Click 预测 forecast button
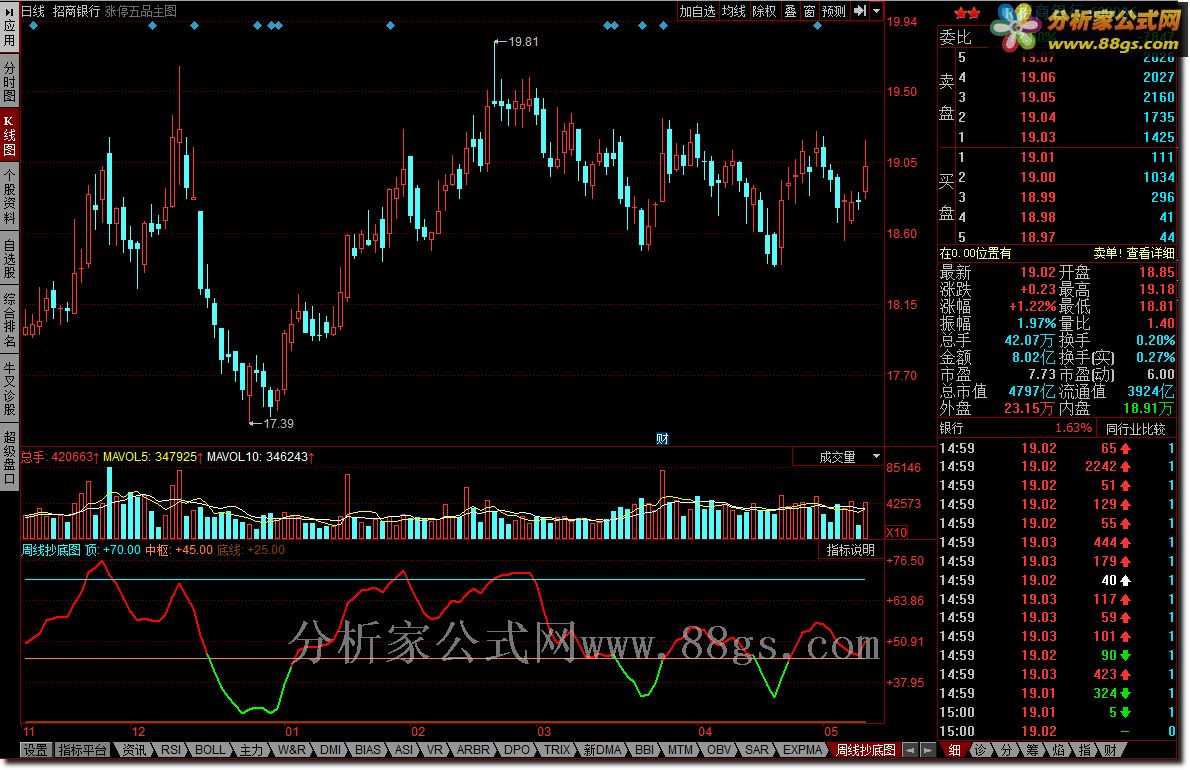1190x770 pixels. [833, 11]
